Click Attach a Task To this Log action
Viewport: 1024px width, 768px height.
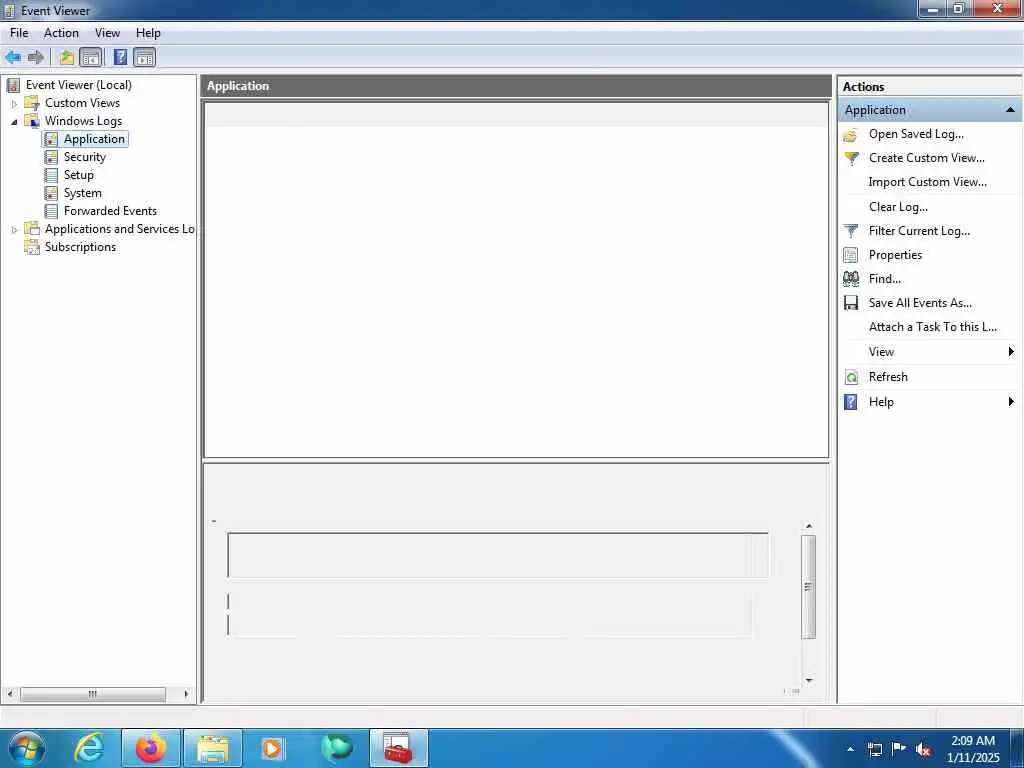tap(933, 327)
